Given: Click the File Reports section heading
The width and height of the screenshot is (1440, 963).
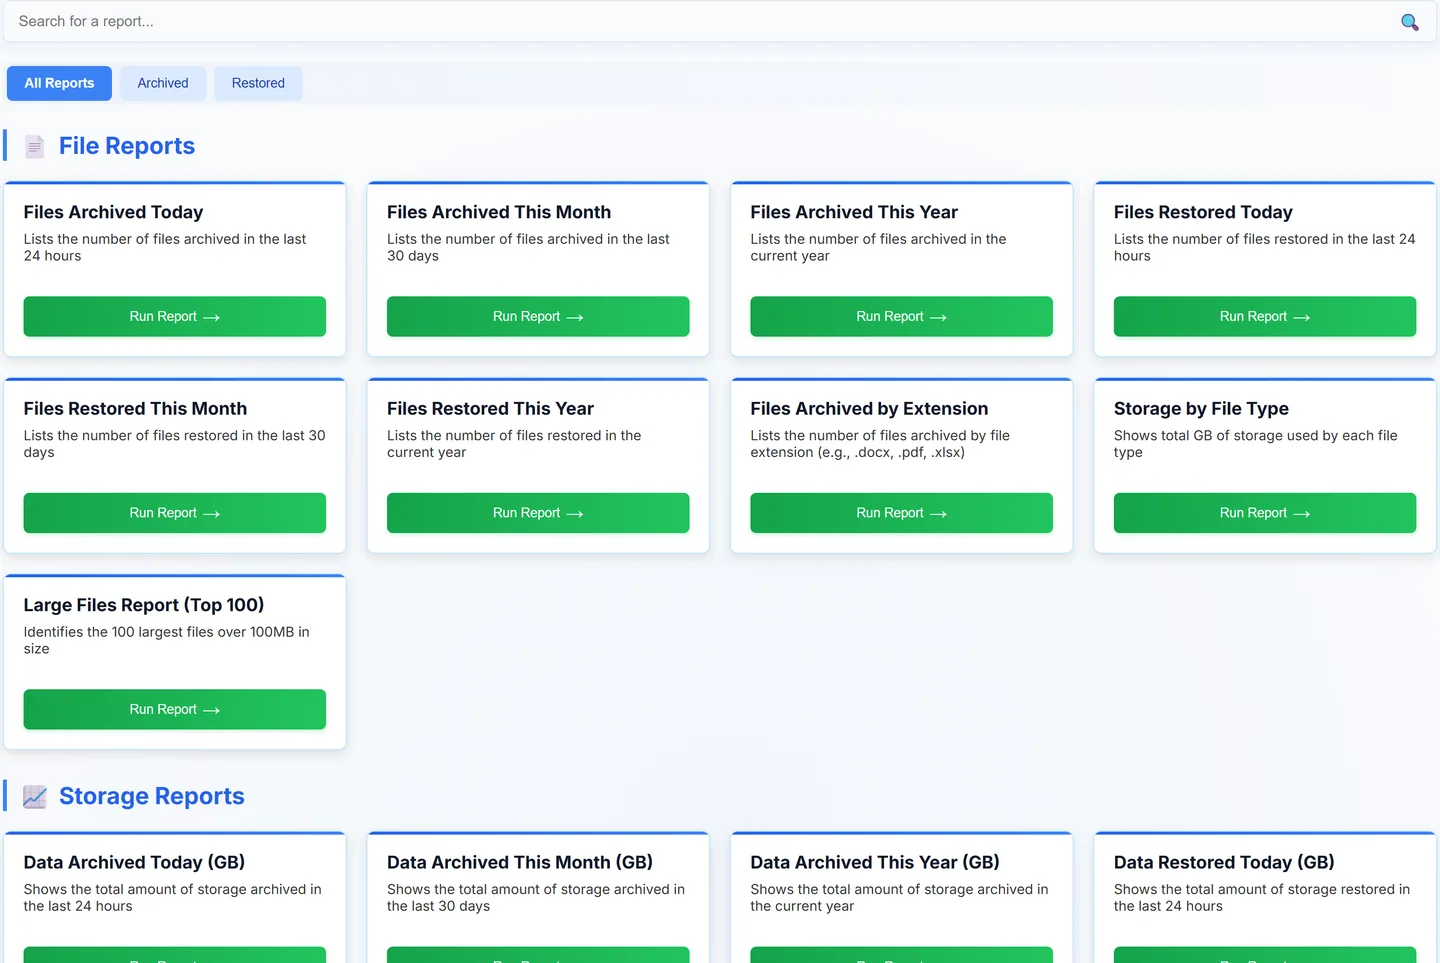Looking at the screenshot, I should tap(127, 146).
